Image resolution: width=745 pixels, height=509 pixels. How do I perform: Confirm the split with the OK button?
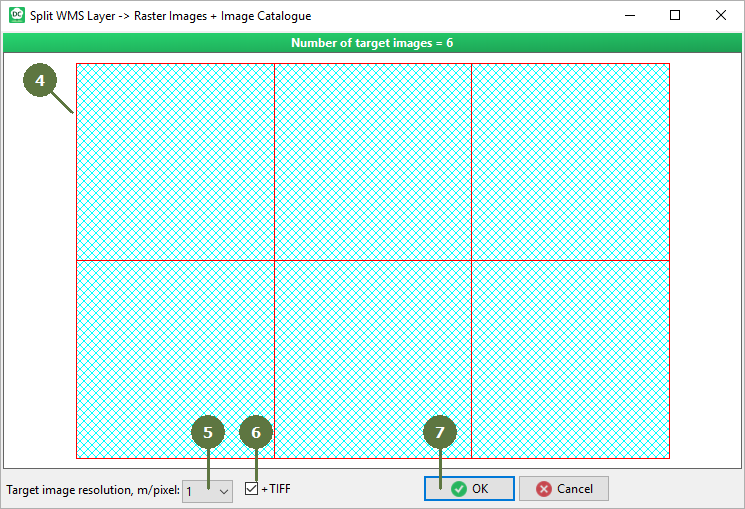(x=469, y=489)
